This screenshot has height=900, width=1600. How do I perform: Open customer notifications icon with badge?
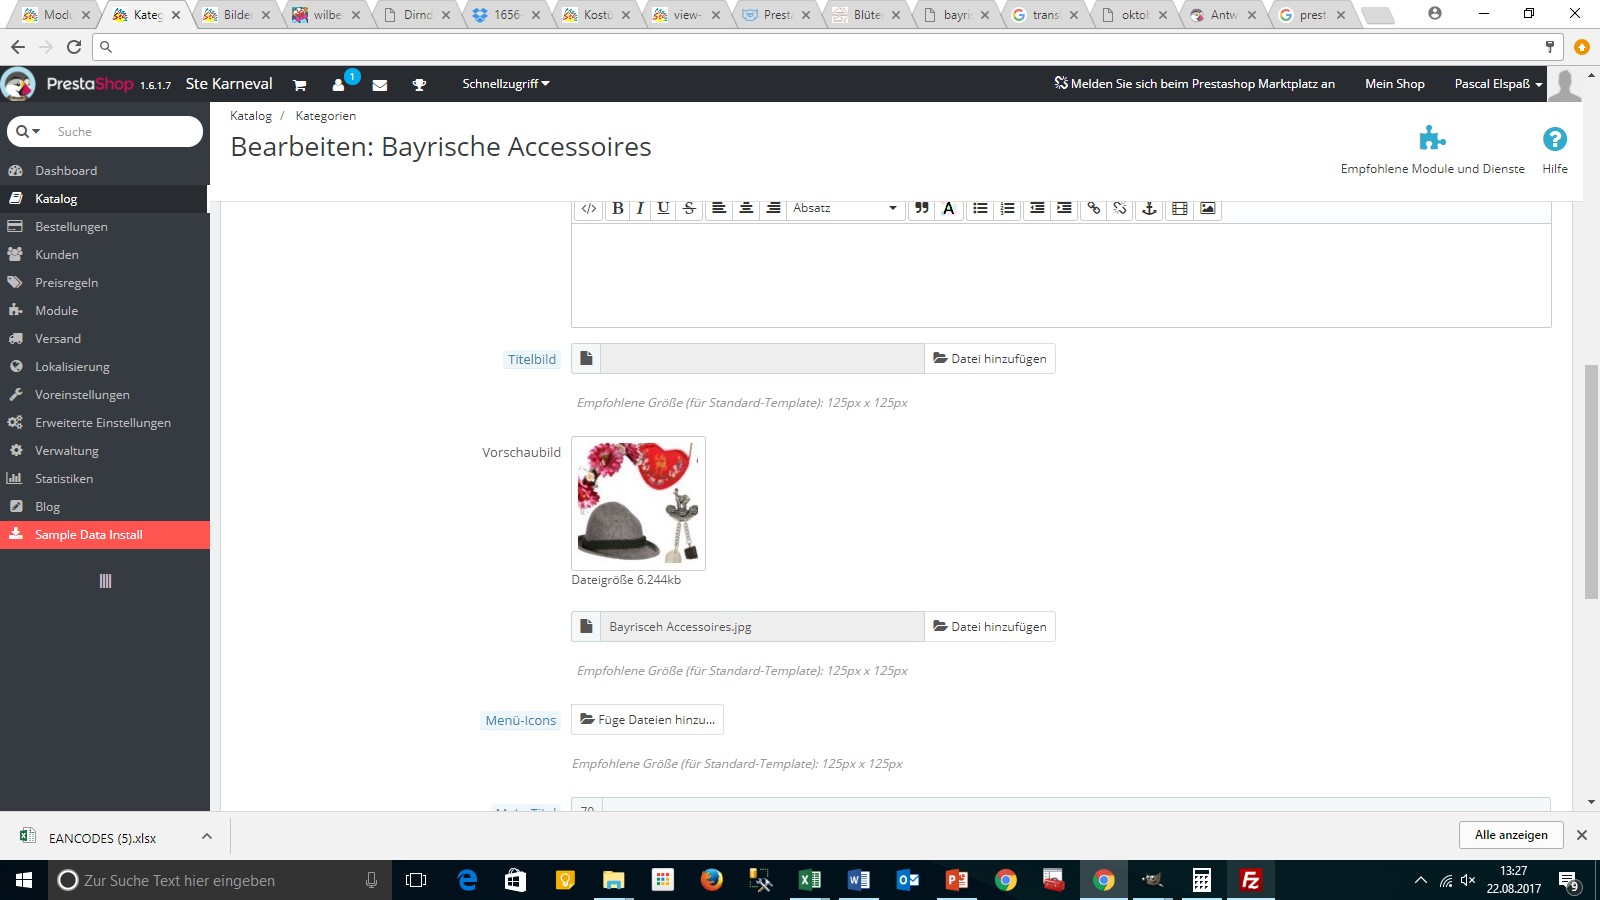pyautogui.click(x=340, y=85)
